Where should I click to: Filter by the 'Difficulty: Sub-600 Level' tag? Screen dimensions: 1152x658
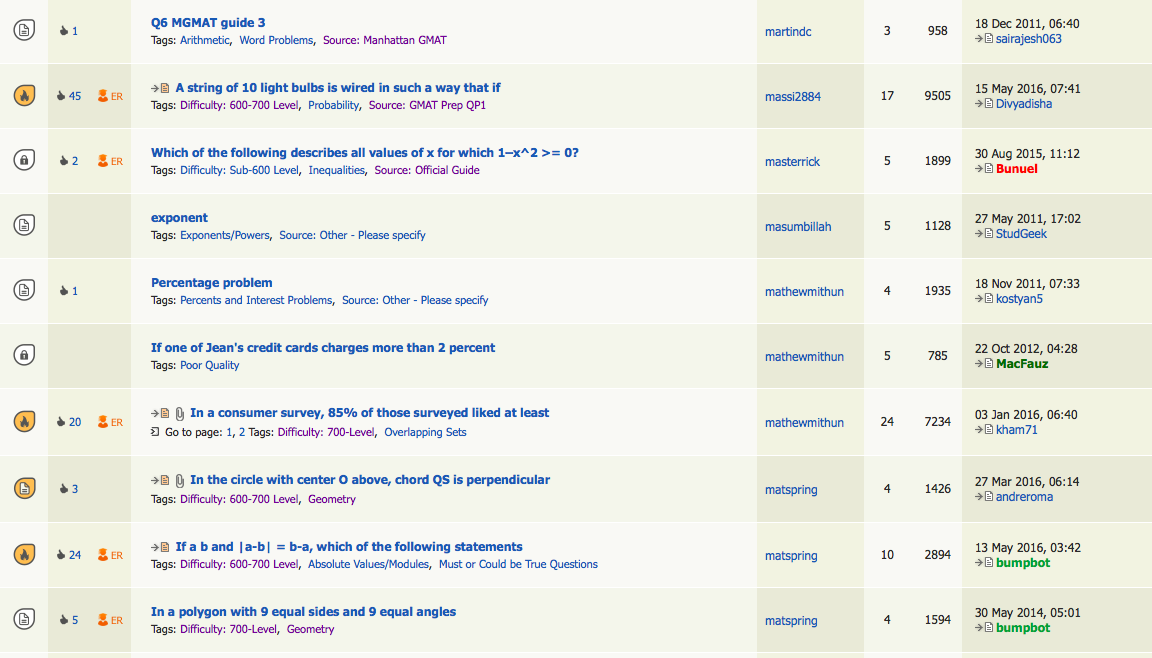(239, 170)
